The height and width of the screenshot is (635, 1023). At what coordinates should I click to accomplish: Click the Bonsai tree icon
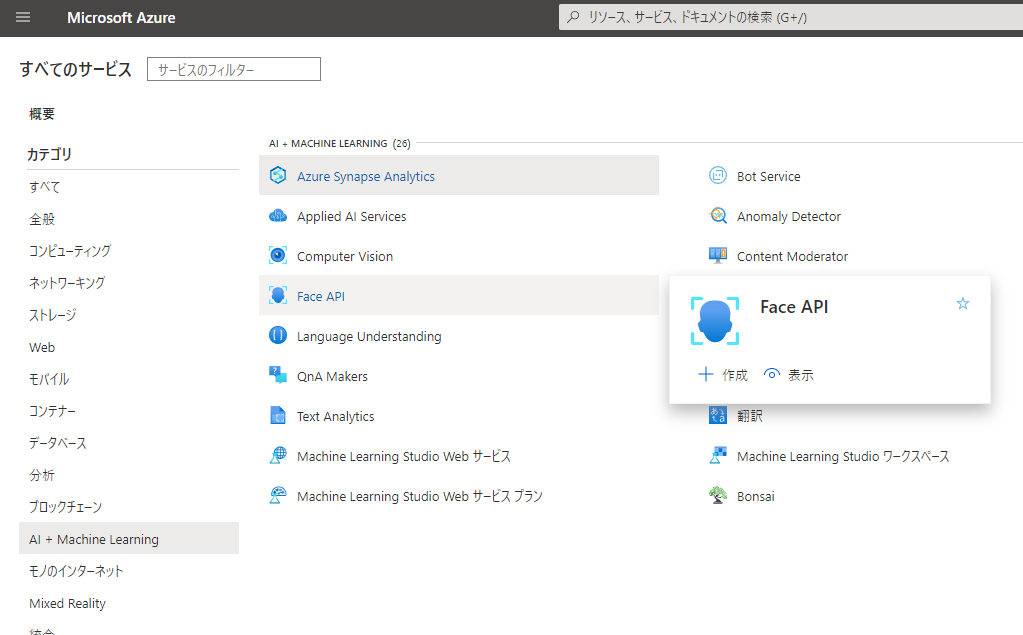[x=718, y=495]
